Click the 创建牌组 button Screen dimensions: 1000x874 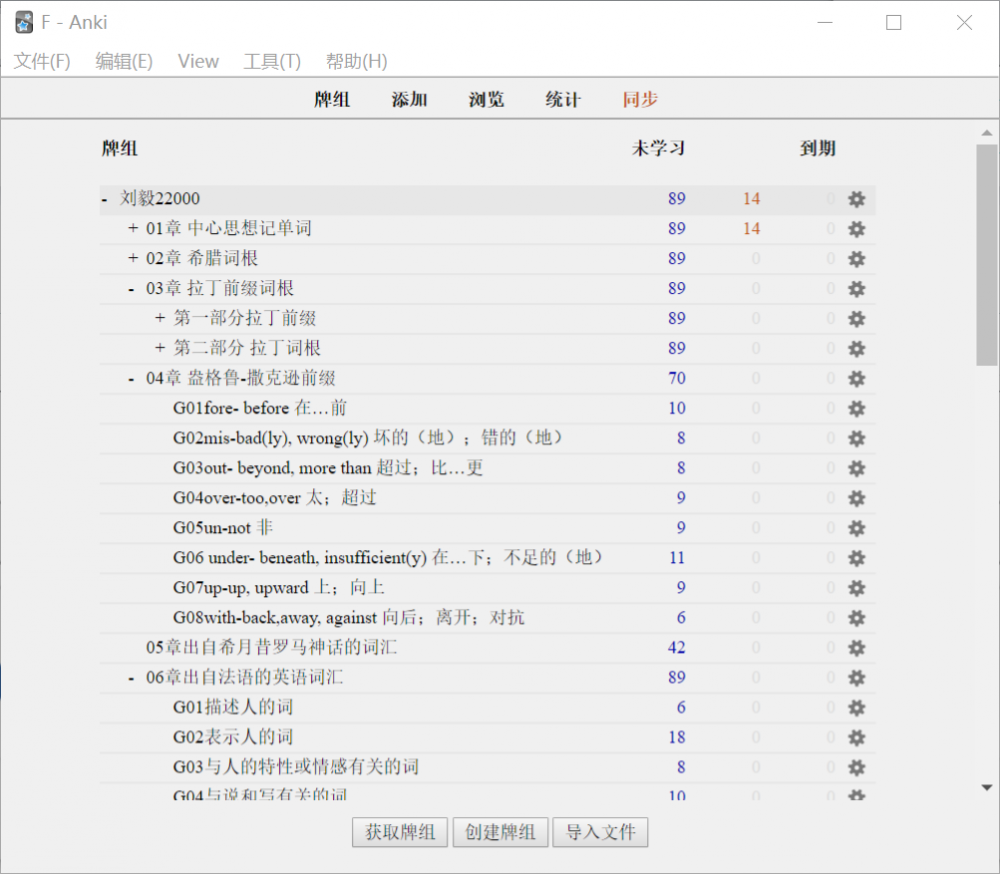point(500,832)
